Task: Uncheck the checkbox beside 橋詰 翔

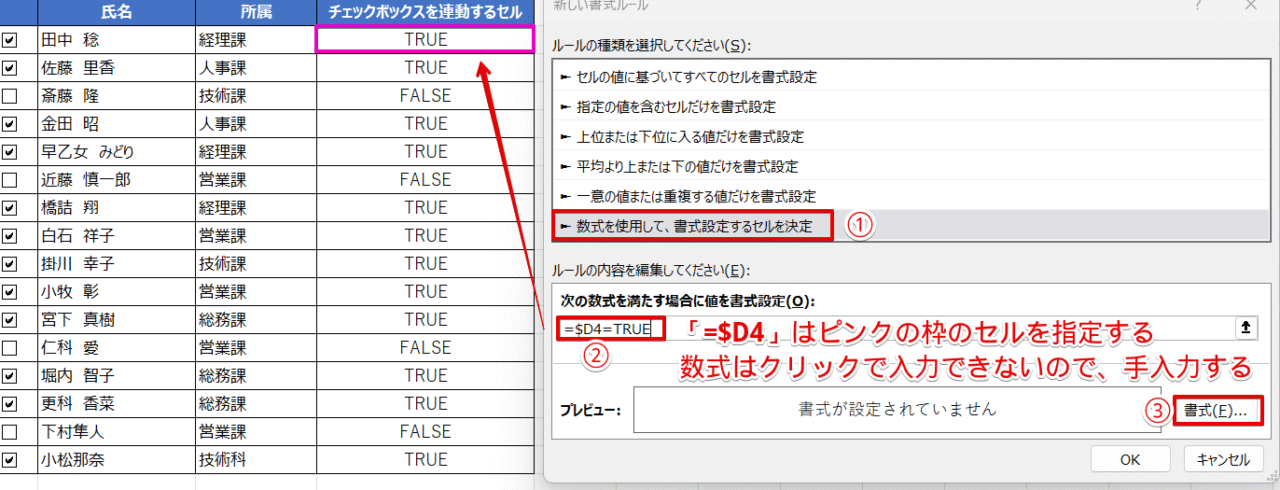Action: (10, 209)
